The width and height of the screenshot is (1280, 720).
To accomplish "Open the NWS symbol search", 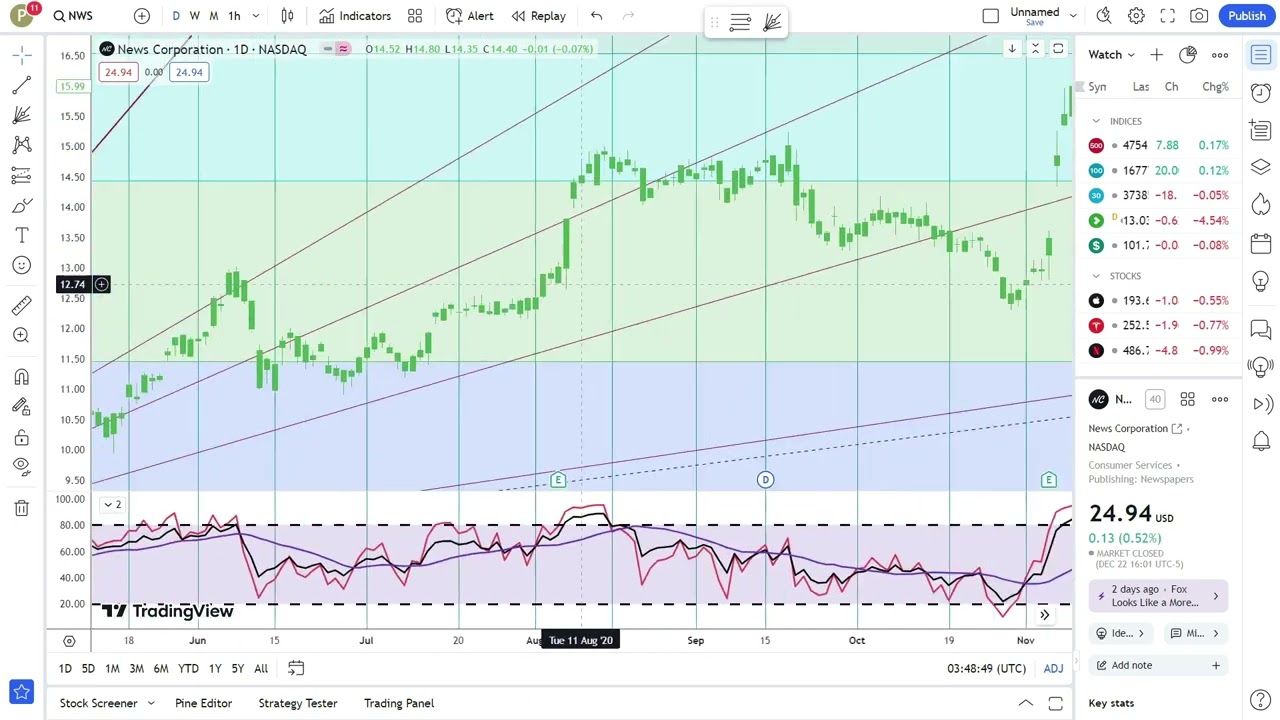I will (x=73, y=16).
